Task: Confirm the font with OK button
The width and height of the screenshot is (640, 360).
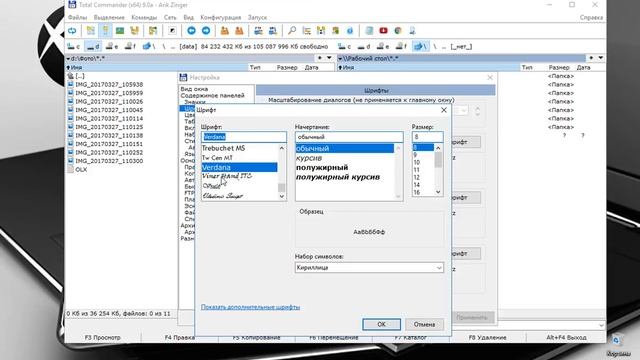Action: point(381,324)
